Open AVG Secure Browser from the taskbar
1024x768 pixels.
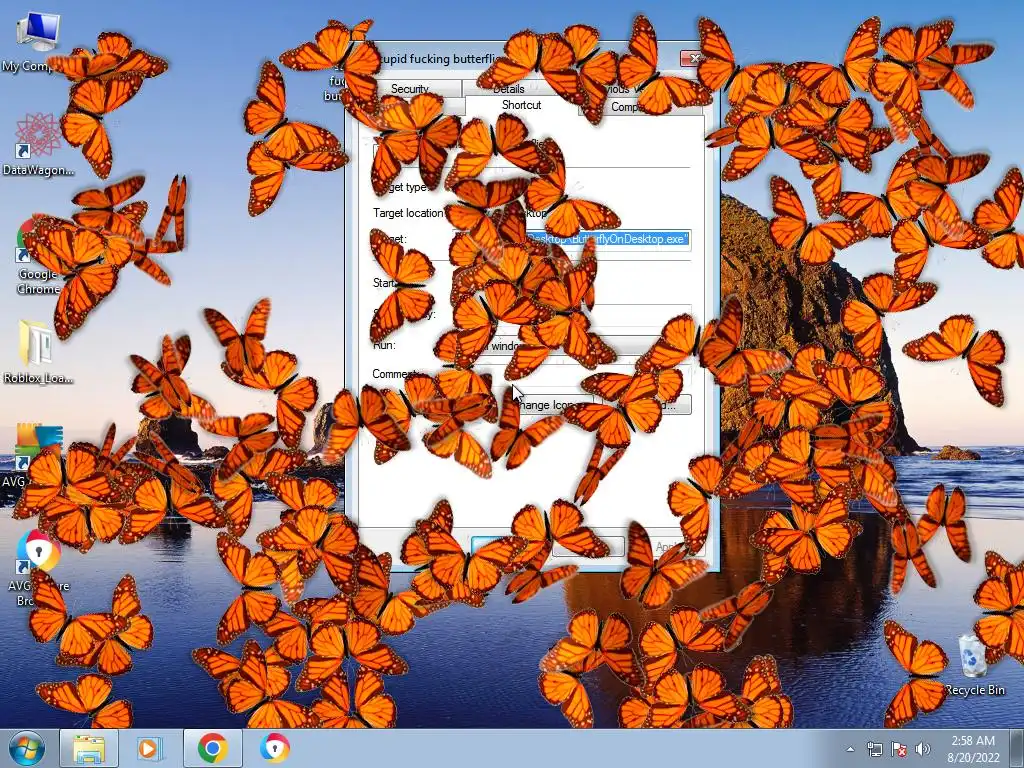[274, 748]
